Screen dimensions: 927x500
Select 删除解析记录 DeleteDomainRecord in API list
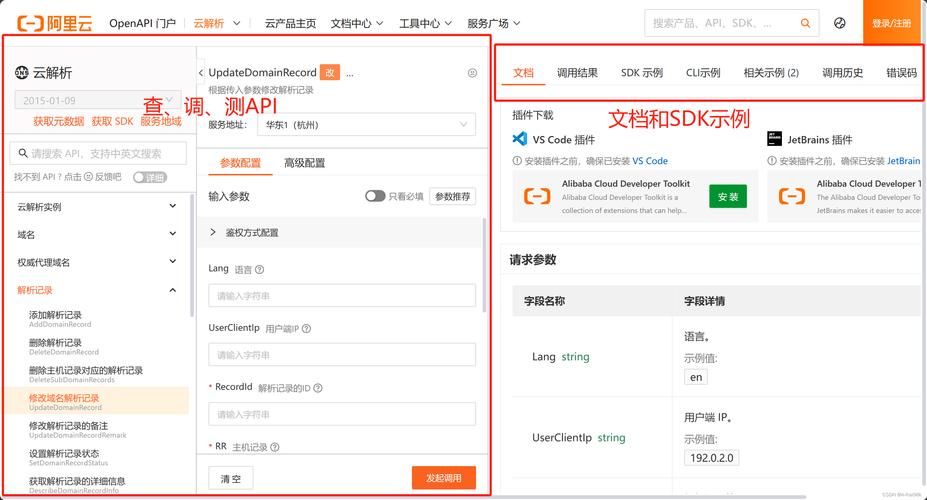coord(97,346)
